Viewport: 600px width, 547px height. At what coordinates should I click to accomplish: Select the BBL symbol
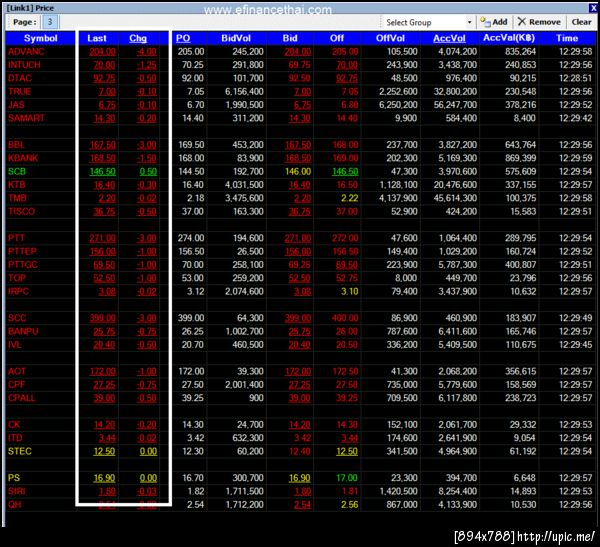point(16,145)
